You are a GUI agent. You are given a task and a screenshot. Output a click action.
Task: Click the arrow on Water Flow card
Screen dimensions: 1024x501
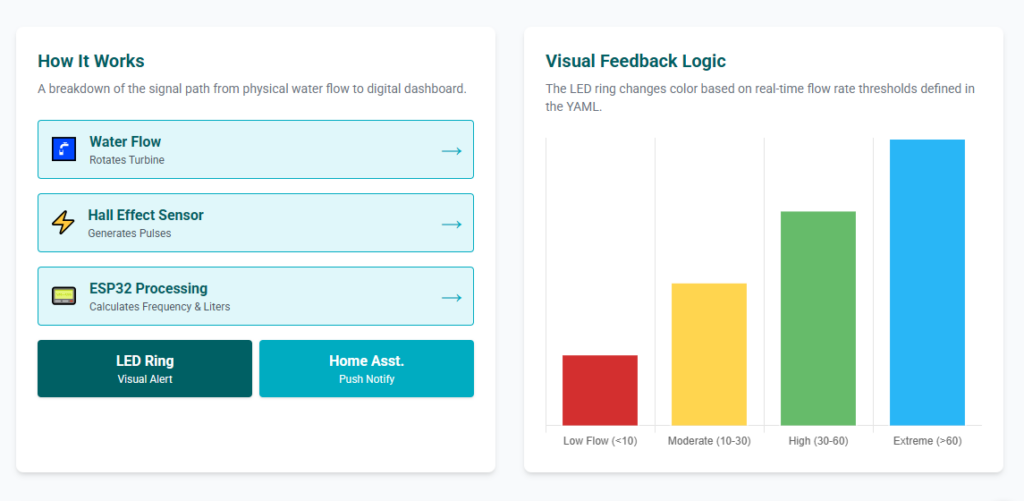click(x=451, y=150)
